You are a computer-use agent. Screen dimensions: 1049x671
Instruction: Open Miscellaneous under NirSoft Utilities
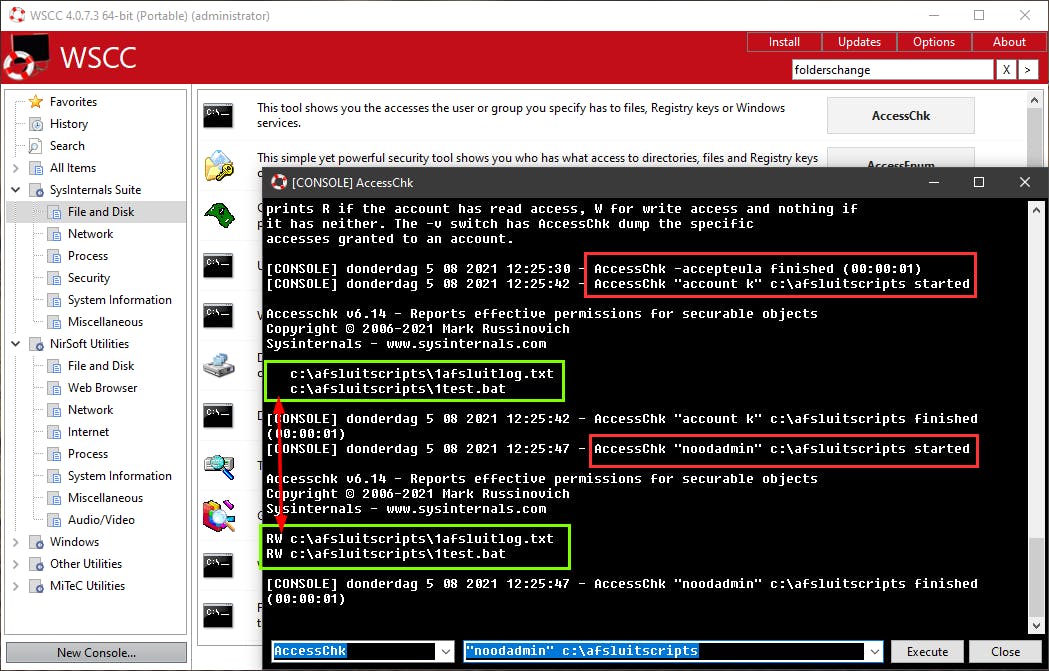click(x=105, y=498)
